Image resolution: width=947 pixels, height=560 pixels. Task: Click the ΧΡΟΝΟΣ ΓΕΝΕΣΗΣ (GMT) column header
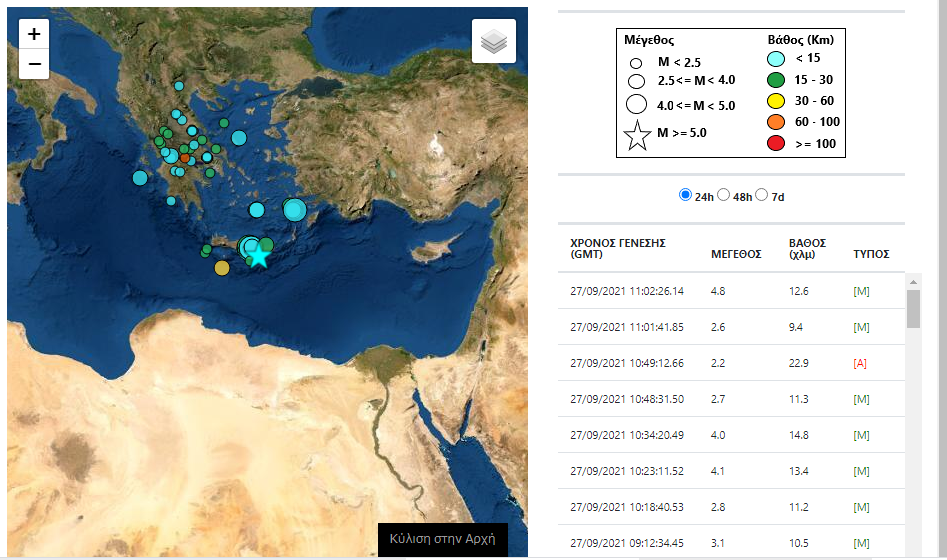point(617,248)
